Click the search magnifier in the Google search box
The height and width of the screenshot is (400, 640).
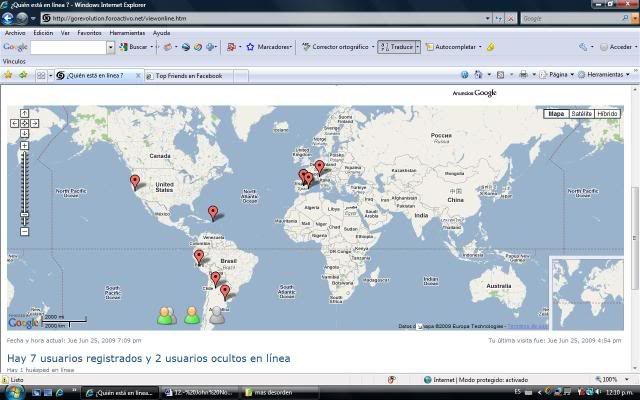point(625,18)
